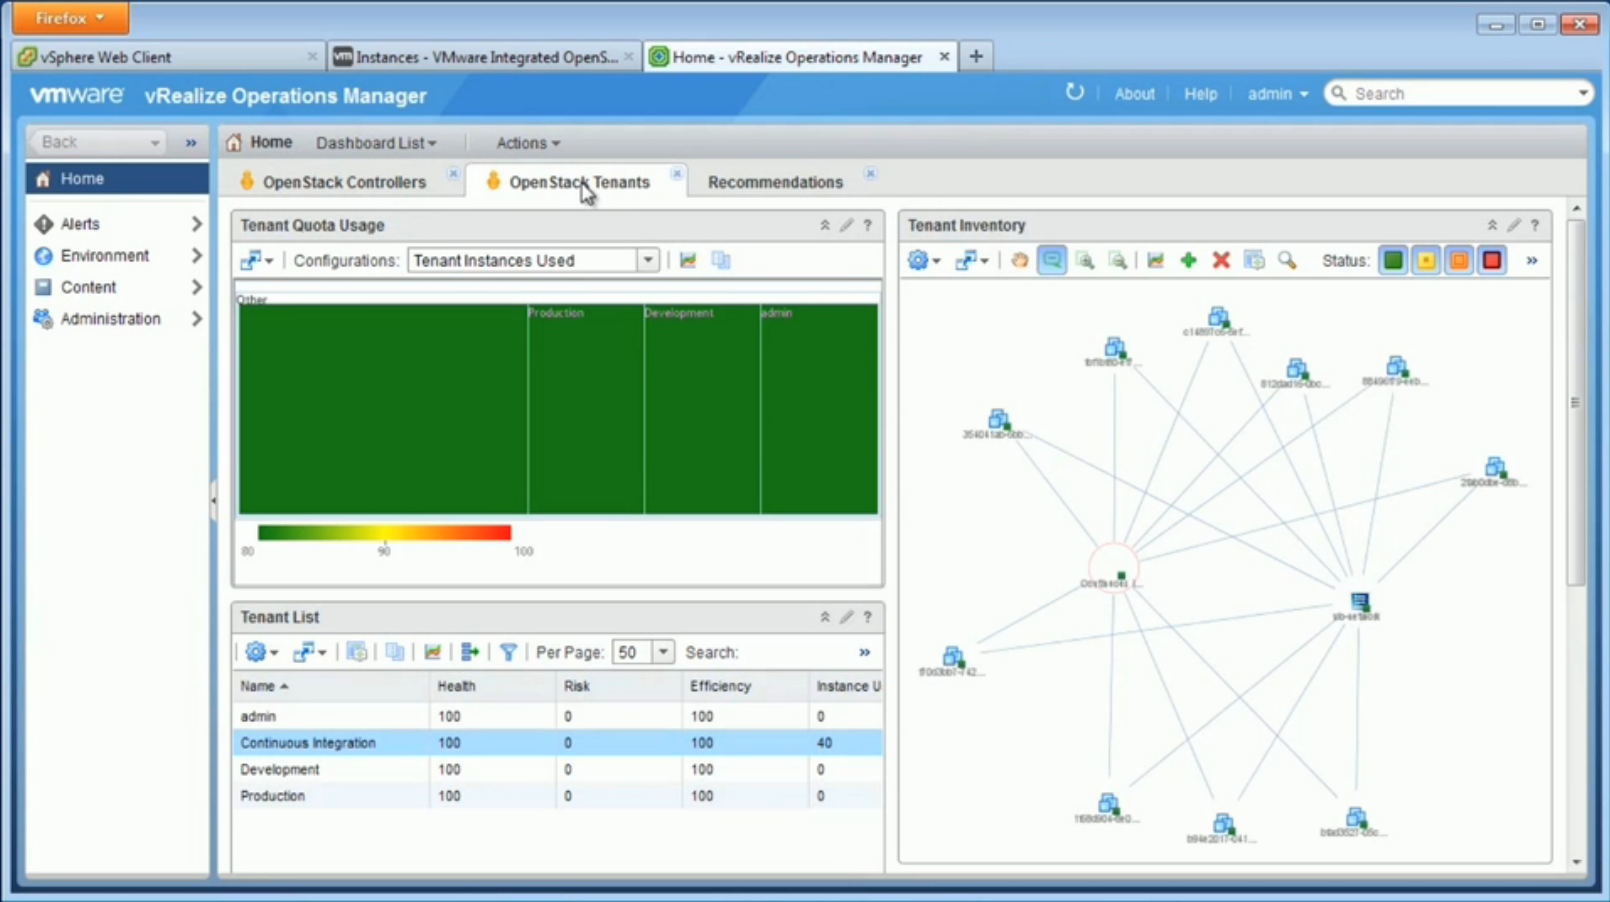Click the admin block in the quota heatmap
1610x902 pixels.
[819, 410]
